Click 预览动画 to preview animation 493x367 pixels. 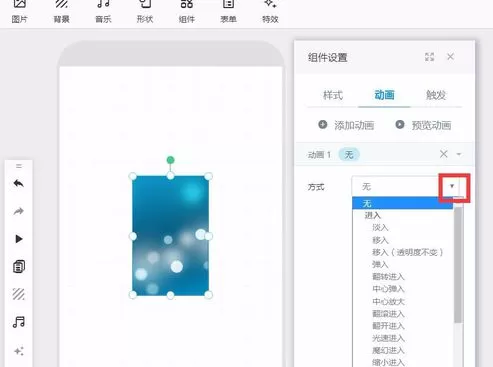coord(423,125)
